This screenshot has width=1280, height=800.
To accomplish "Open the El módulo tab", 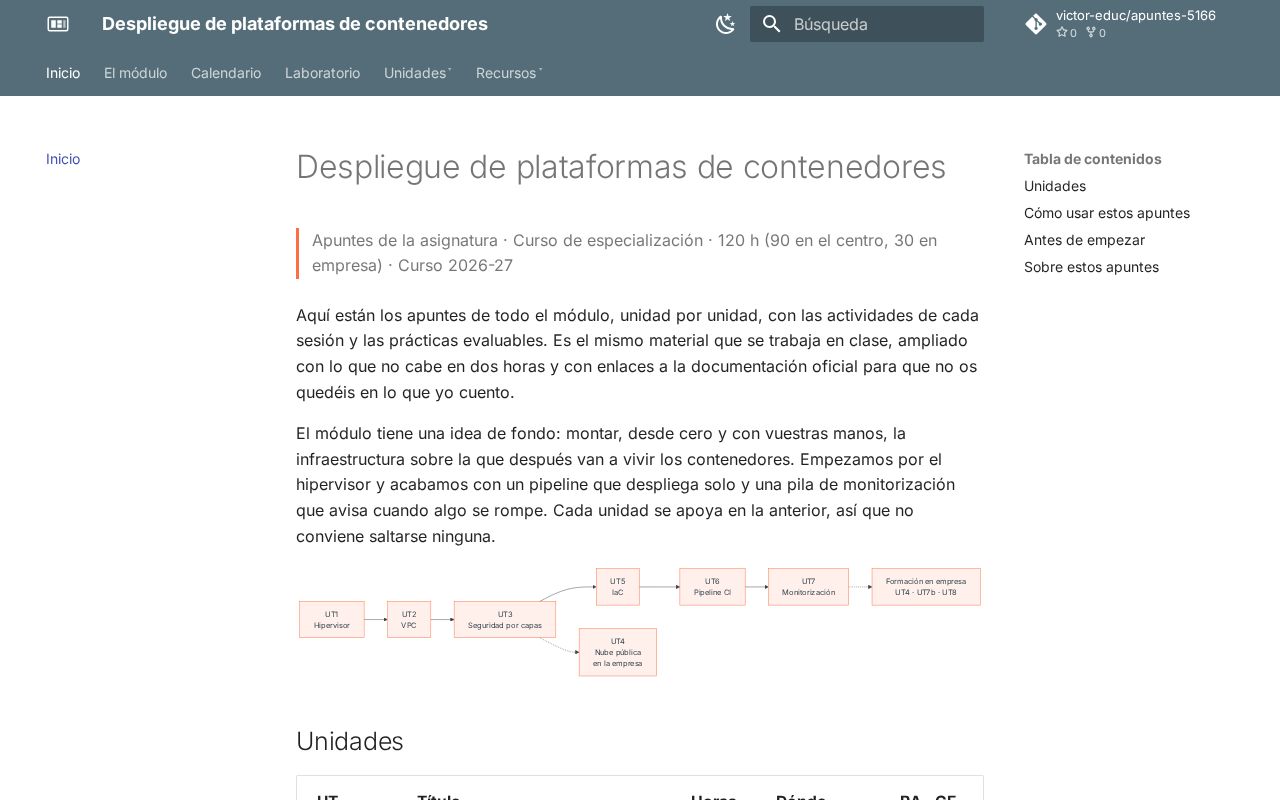I will tap(135, 73).
